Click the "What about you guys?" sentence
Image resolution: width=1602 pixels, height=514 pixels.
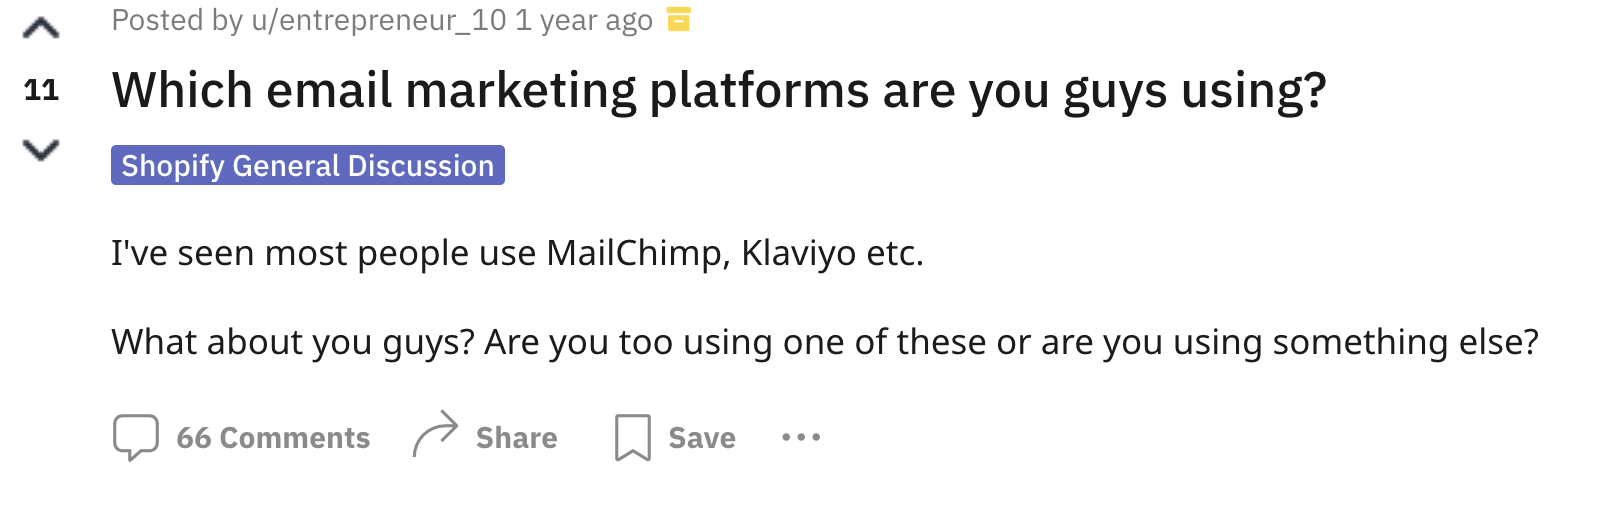[x=292, y=342]
